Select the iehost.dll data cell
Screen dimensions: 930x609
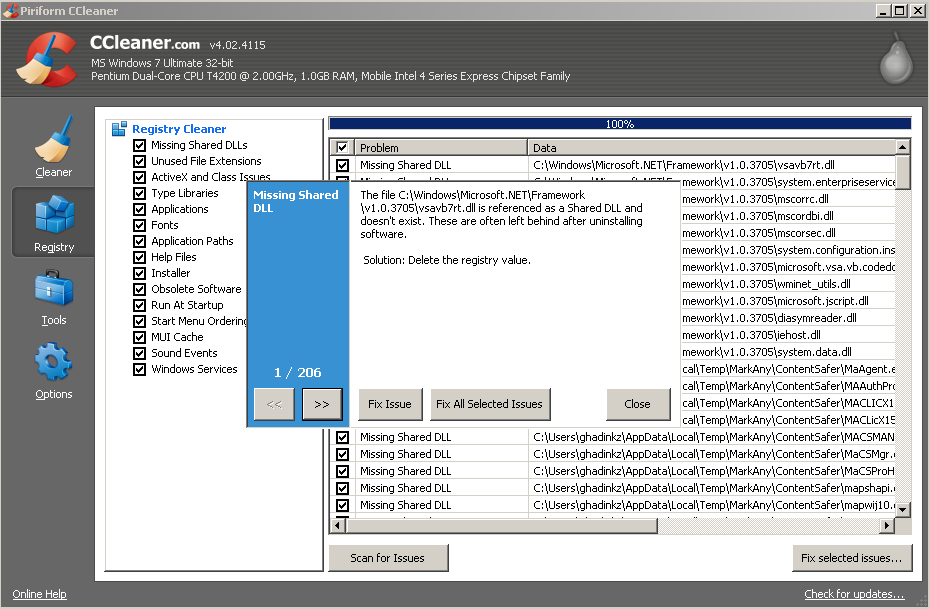(788, 335)
